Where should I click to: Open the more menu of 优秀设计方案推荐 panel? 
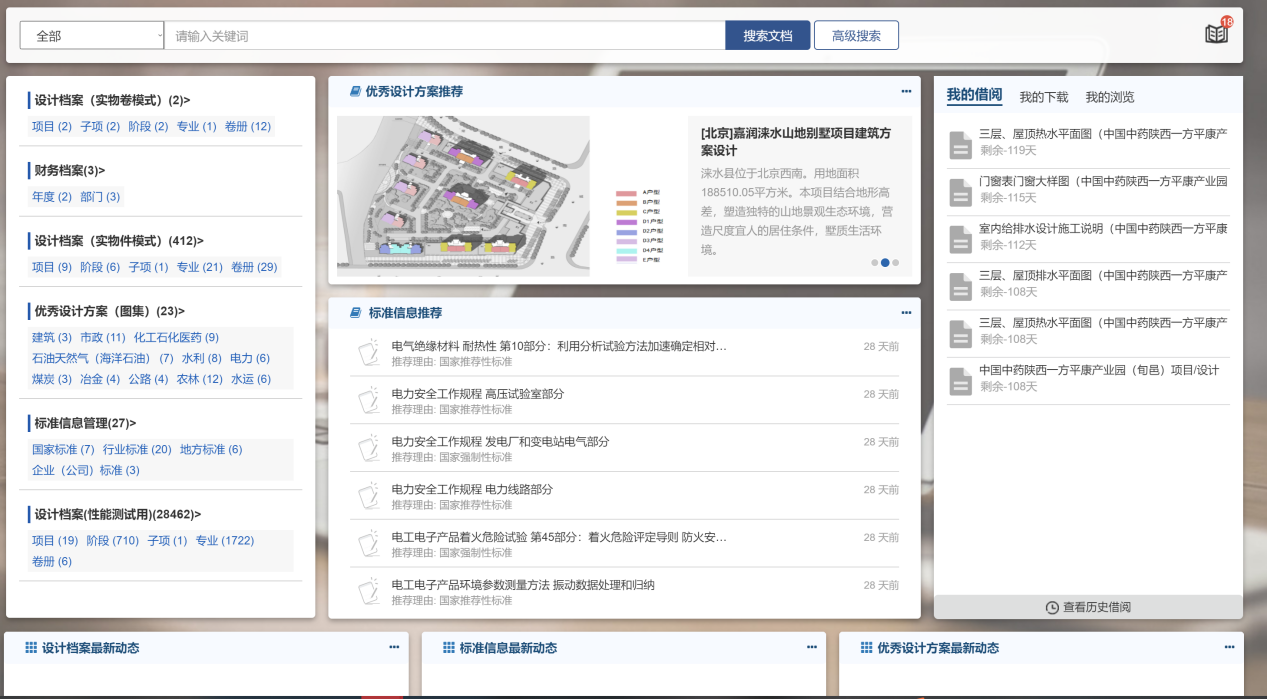906,91
